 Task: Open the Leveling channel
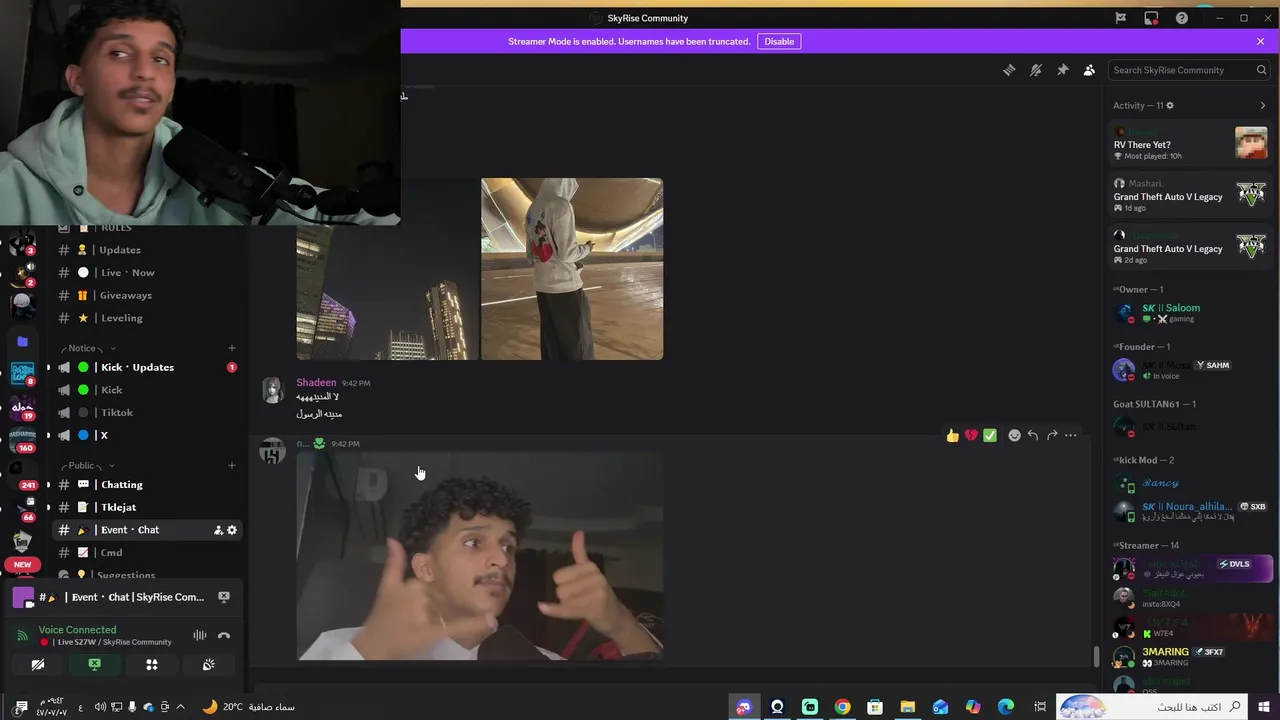[146, 318]
